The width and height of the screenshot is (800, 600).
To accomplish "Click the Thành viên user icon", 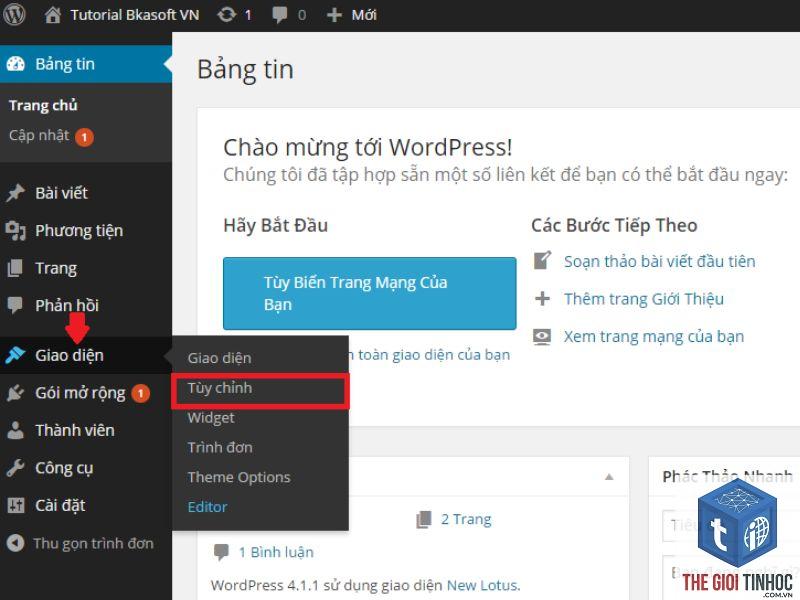I will [15, 430].
